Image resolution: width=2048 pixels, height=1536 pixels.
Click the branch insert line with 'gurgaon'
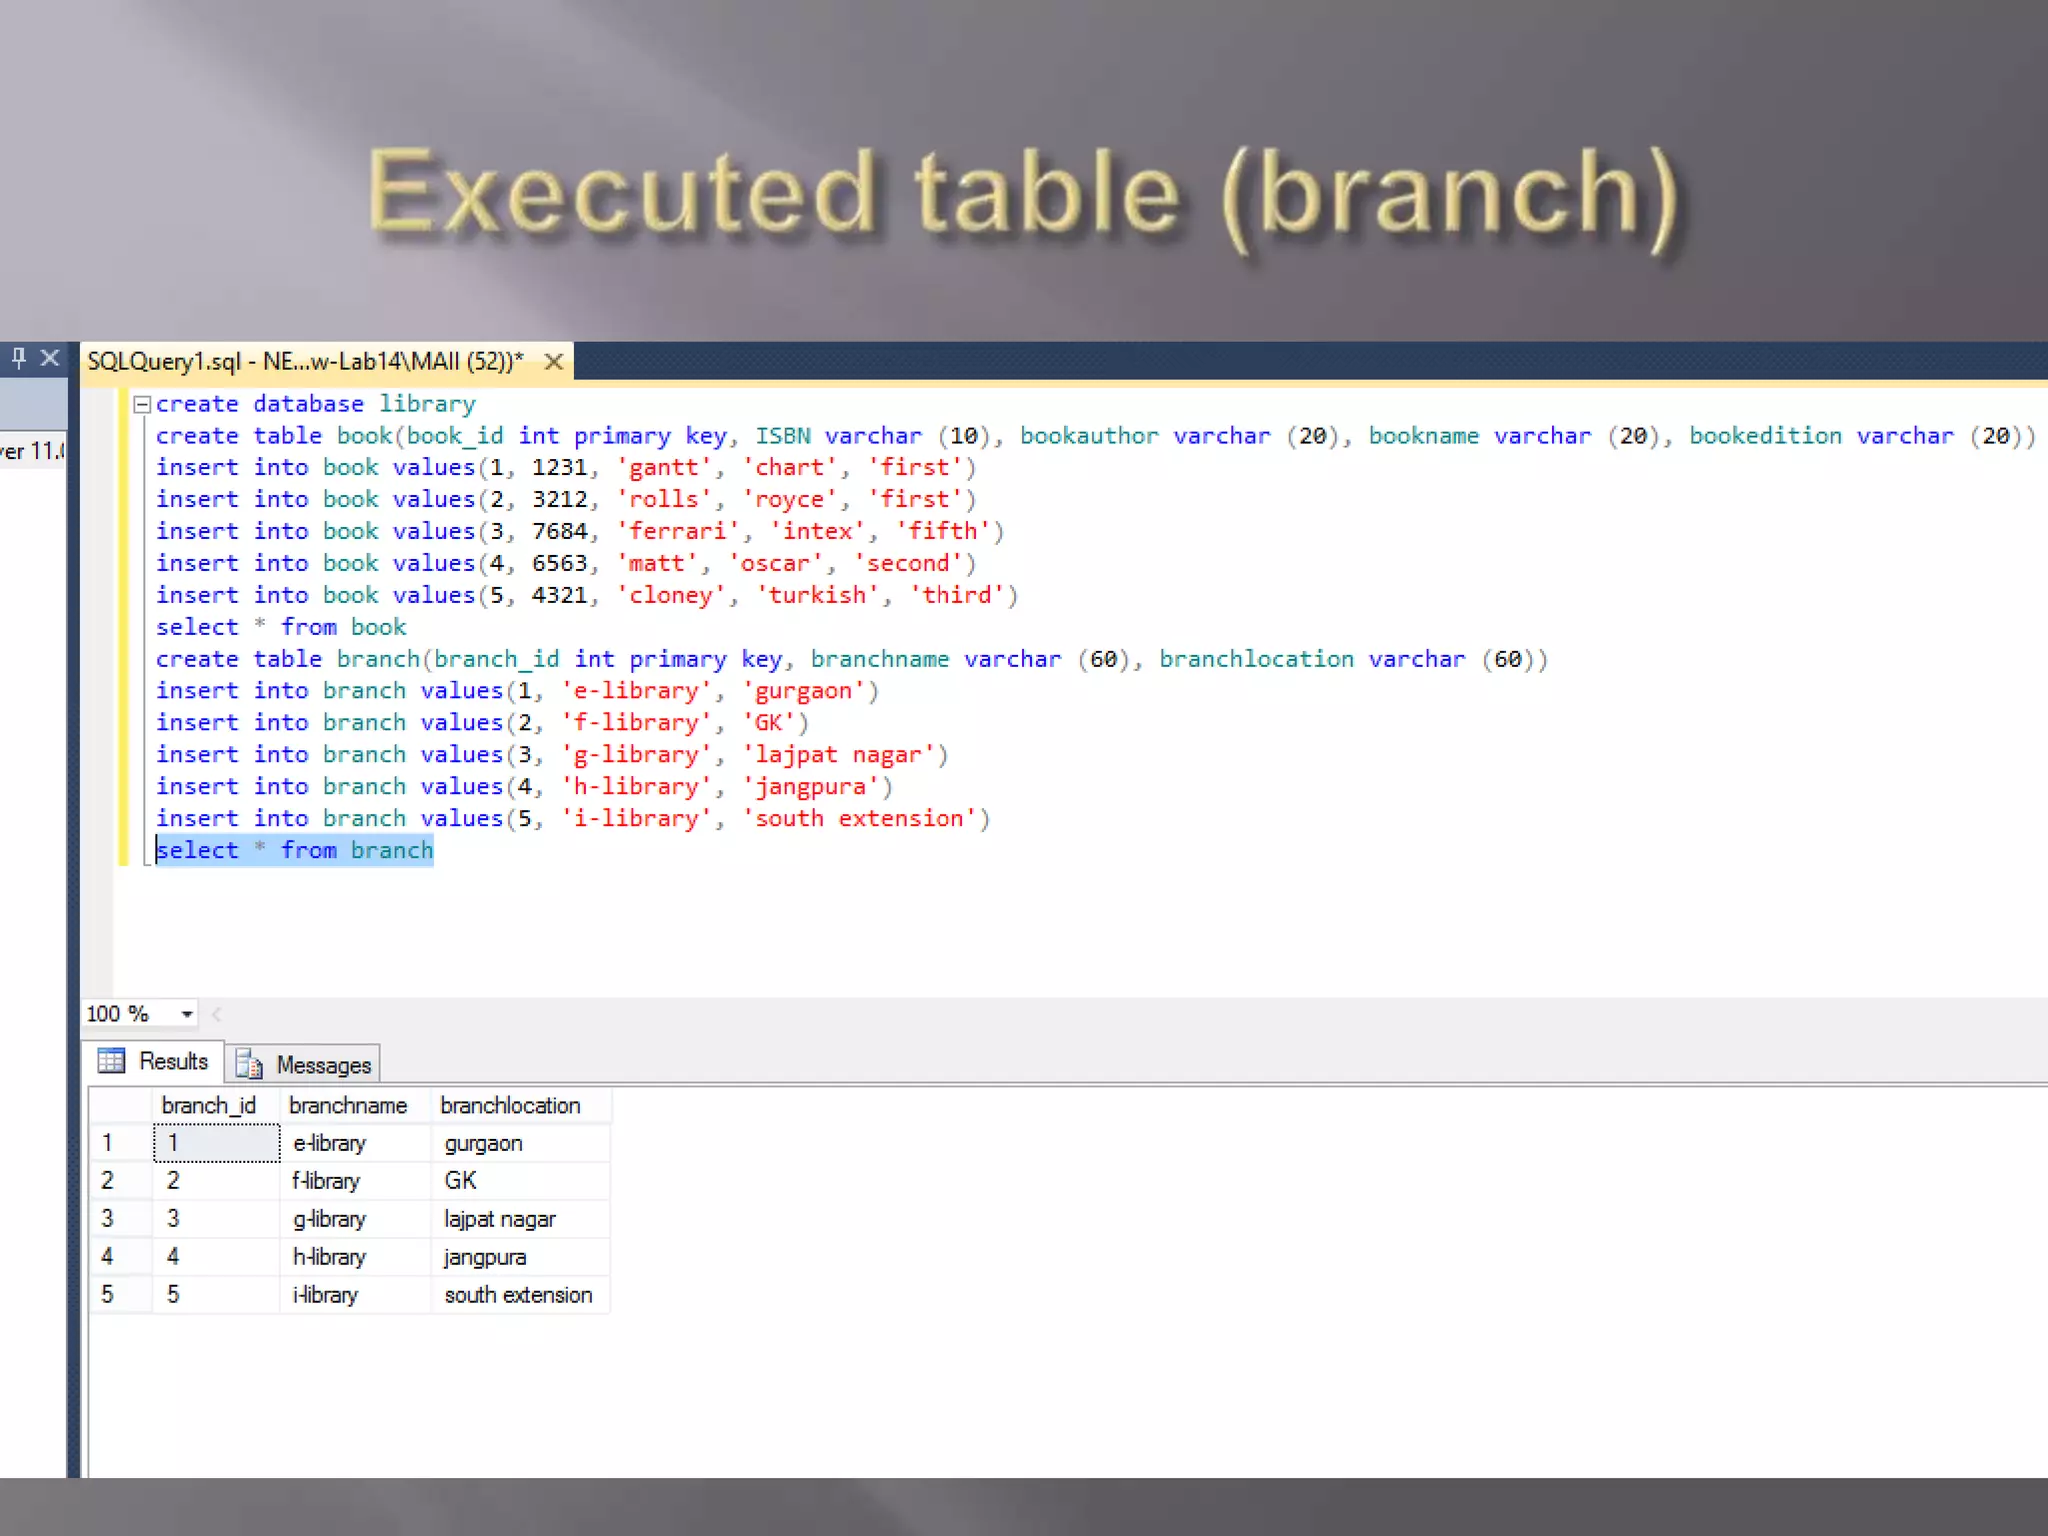click(517, 691)
